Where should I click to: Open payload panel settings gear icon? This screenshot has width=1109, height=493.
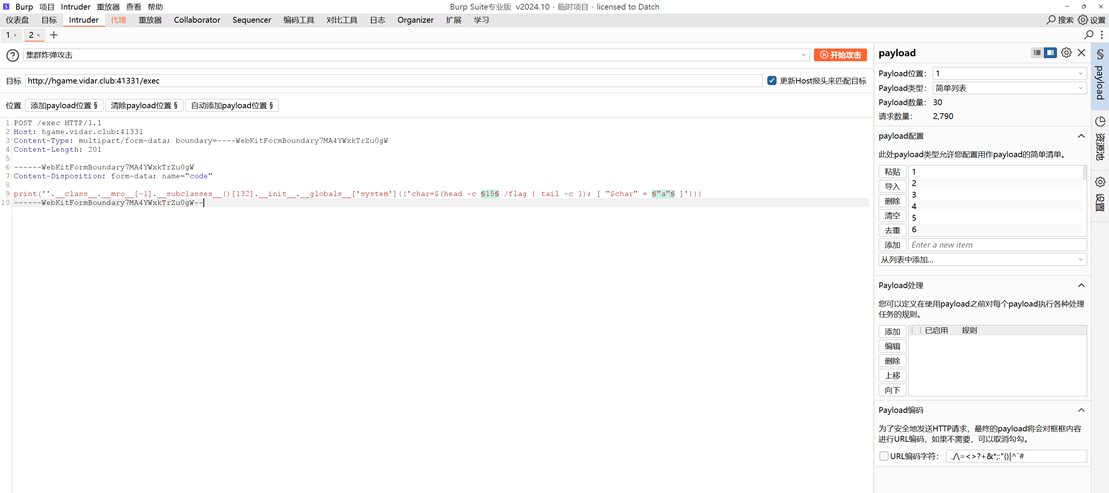click(x=1066, y=53)
